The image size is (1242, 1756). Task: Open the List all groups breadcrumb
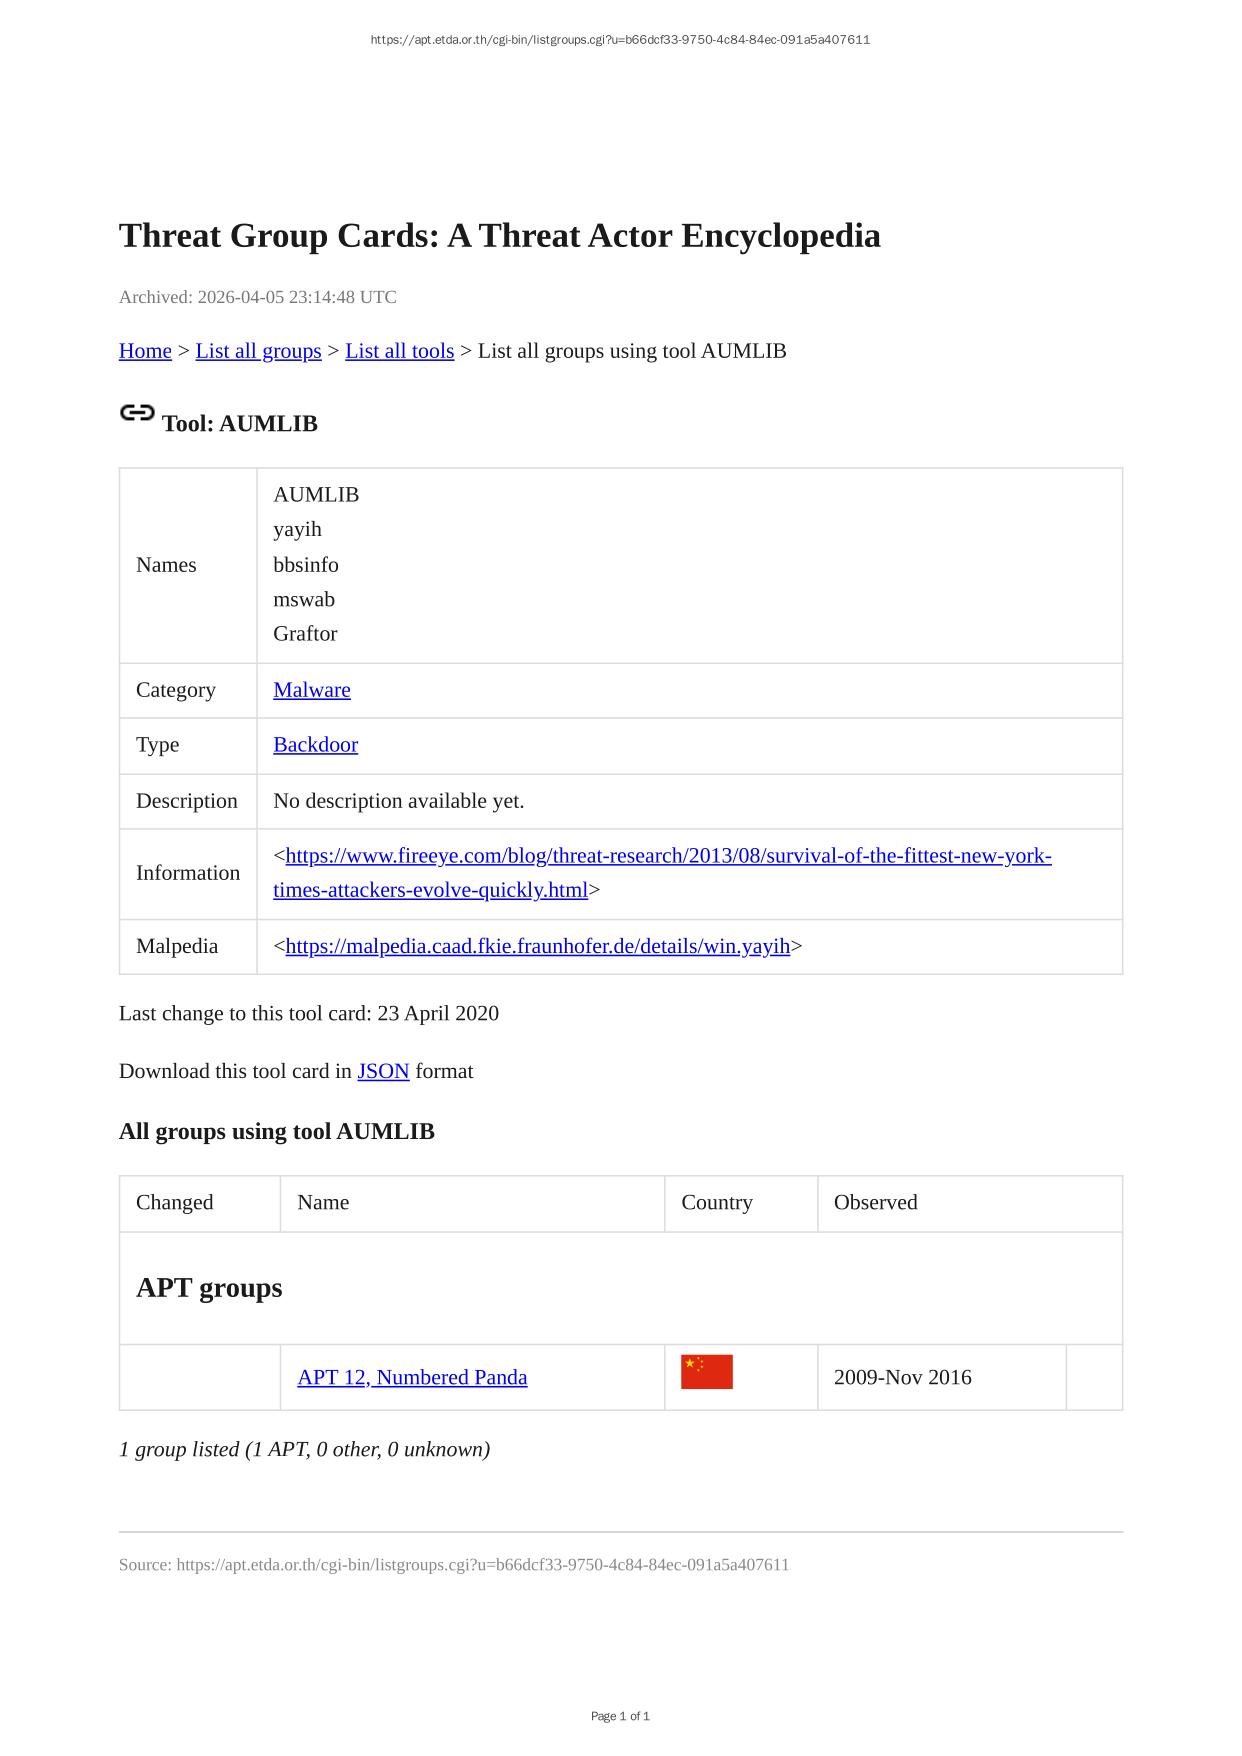click(258, 351)
